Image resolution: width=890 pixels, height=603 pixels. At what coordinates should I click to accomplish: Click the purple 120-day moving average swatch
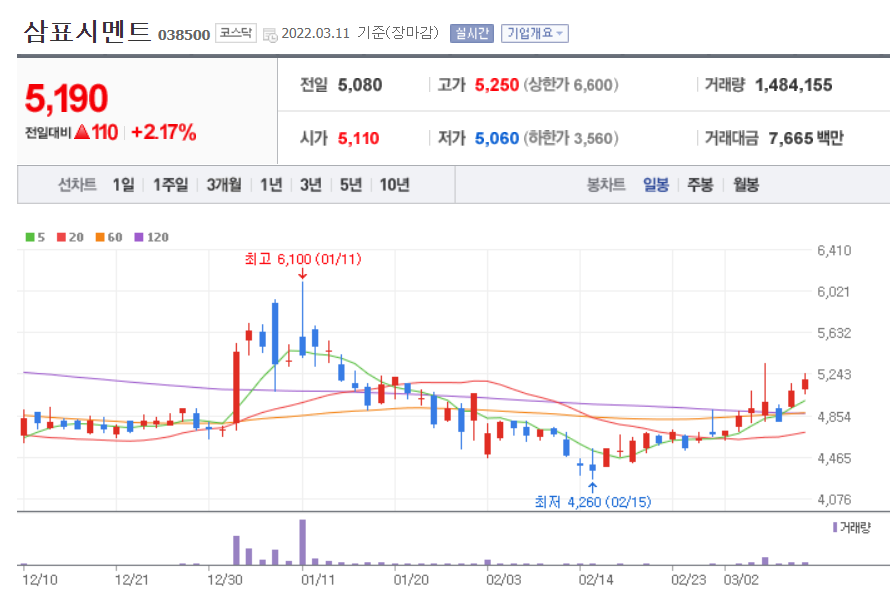coord(138,237)
